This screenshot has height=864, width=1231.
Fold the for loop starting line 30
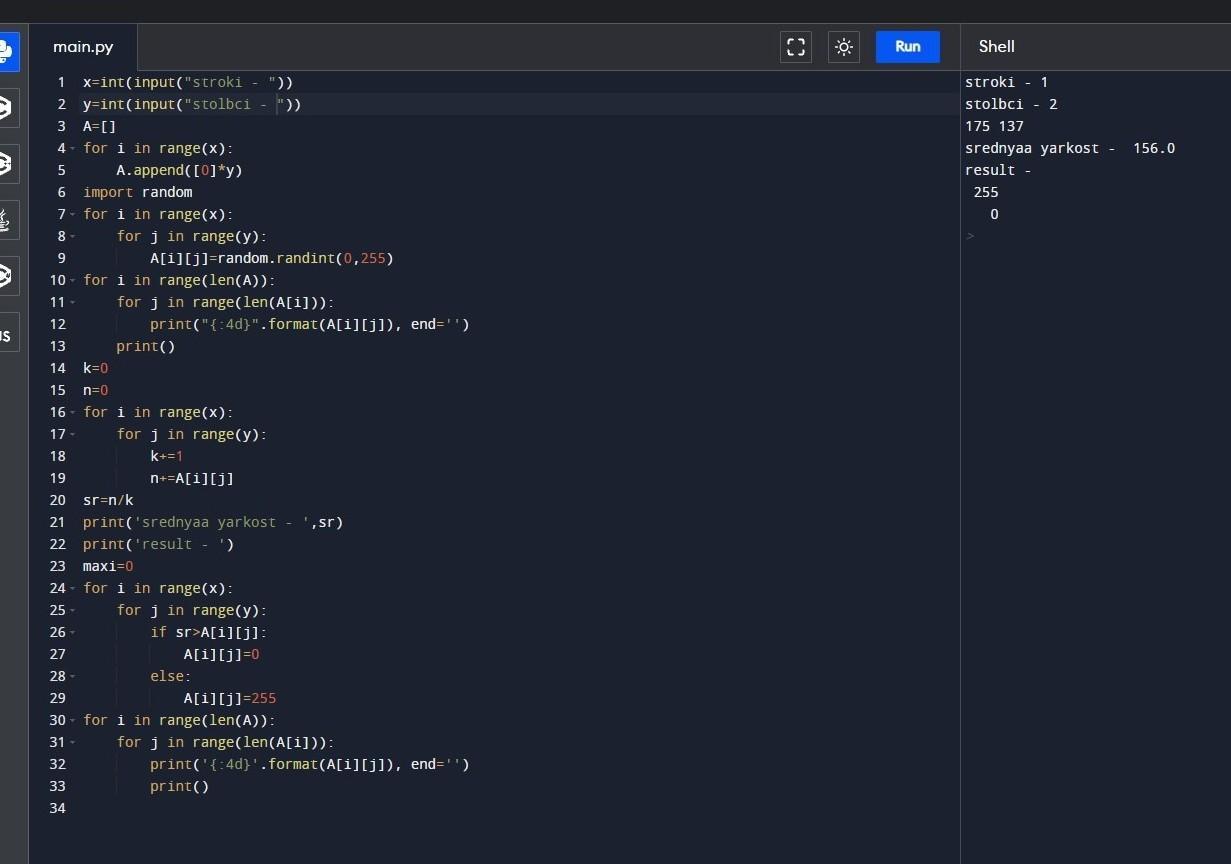coord(74,720)
